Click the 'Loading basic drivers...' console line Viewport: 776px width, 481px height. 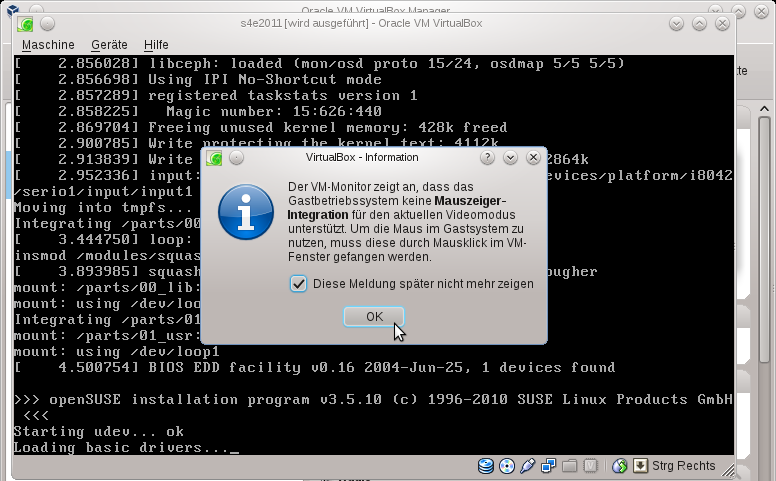click(126, 447)
